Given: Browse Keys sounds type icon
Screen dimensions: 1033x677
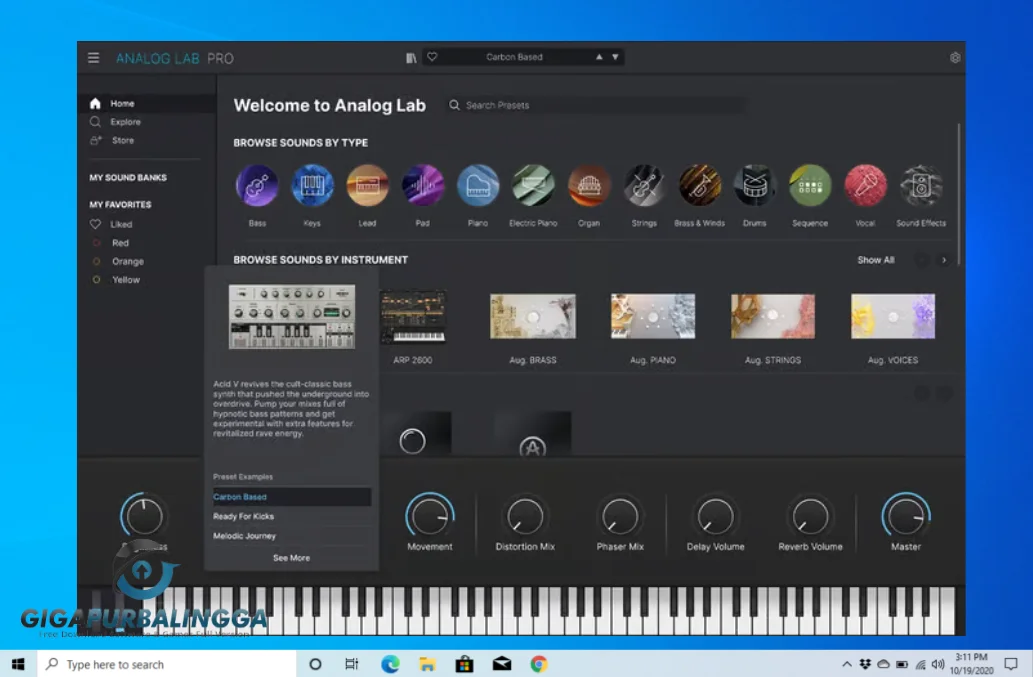Looking at the screenshot, I should point(312,186).
